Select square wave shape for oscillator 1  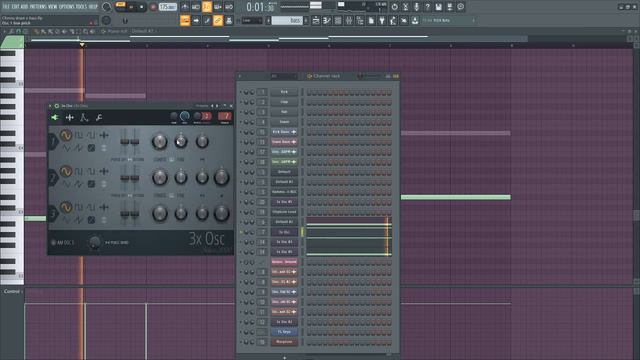click(78, 135)
